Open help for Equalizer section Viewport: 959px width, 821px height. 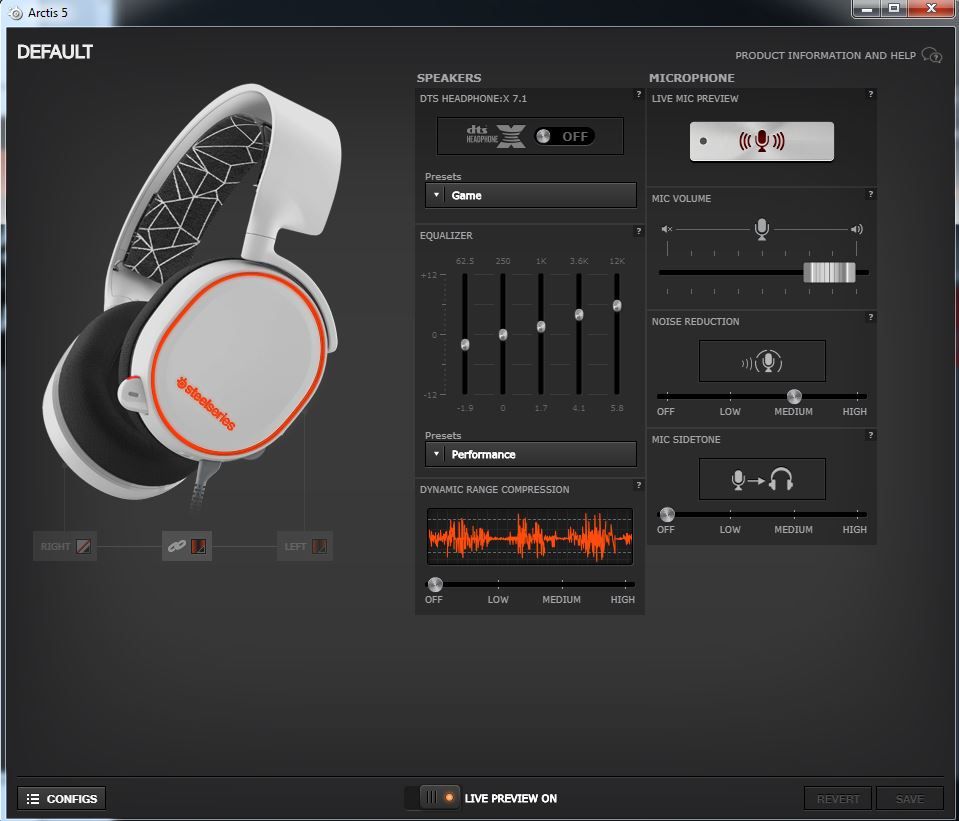[x=639, y=231]
